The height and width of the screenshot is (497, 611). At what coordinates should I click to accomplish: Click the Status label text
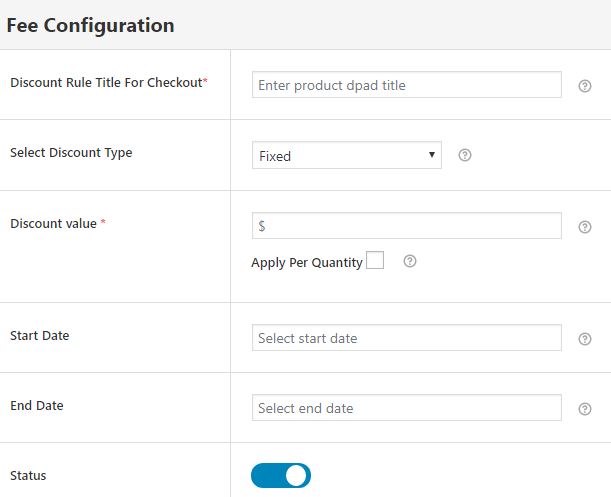pyautogui.click(x=28, y=476)
